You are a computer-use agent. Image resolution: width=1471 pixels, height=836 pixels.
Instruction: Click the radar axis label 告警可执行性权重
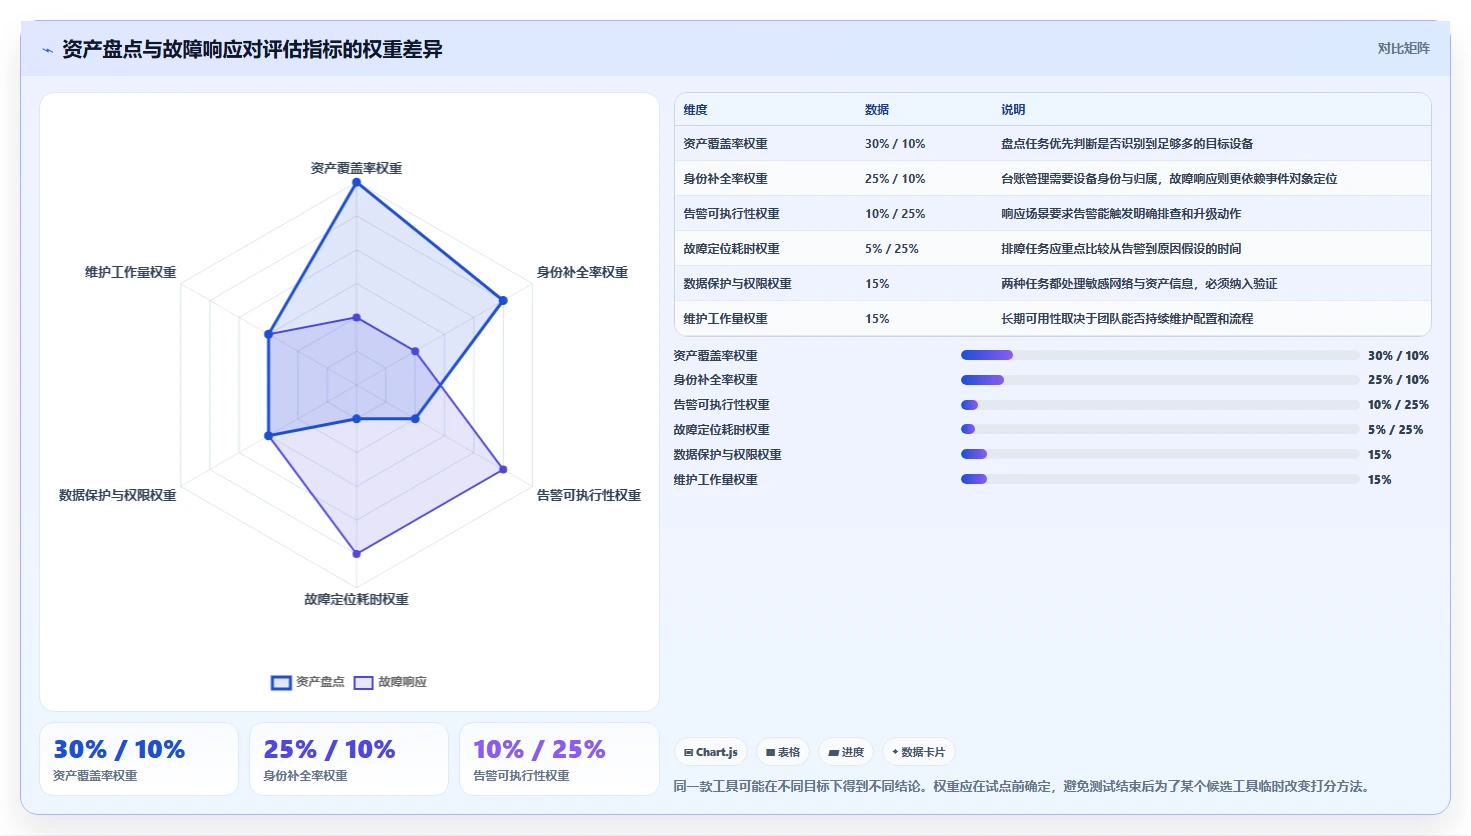pyautogui.click(x=589, y=495)
